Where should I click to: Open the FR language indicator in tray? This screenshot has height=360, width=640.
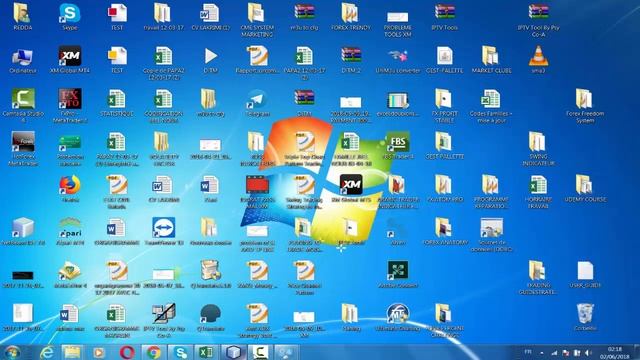(528, 351)
